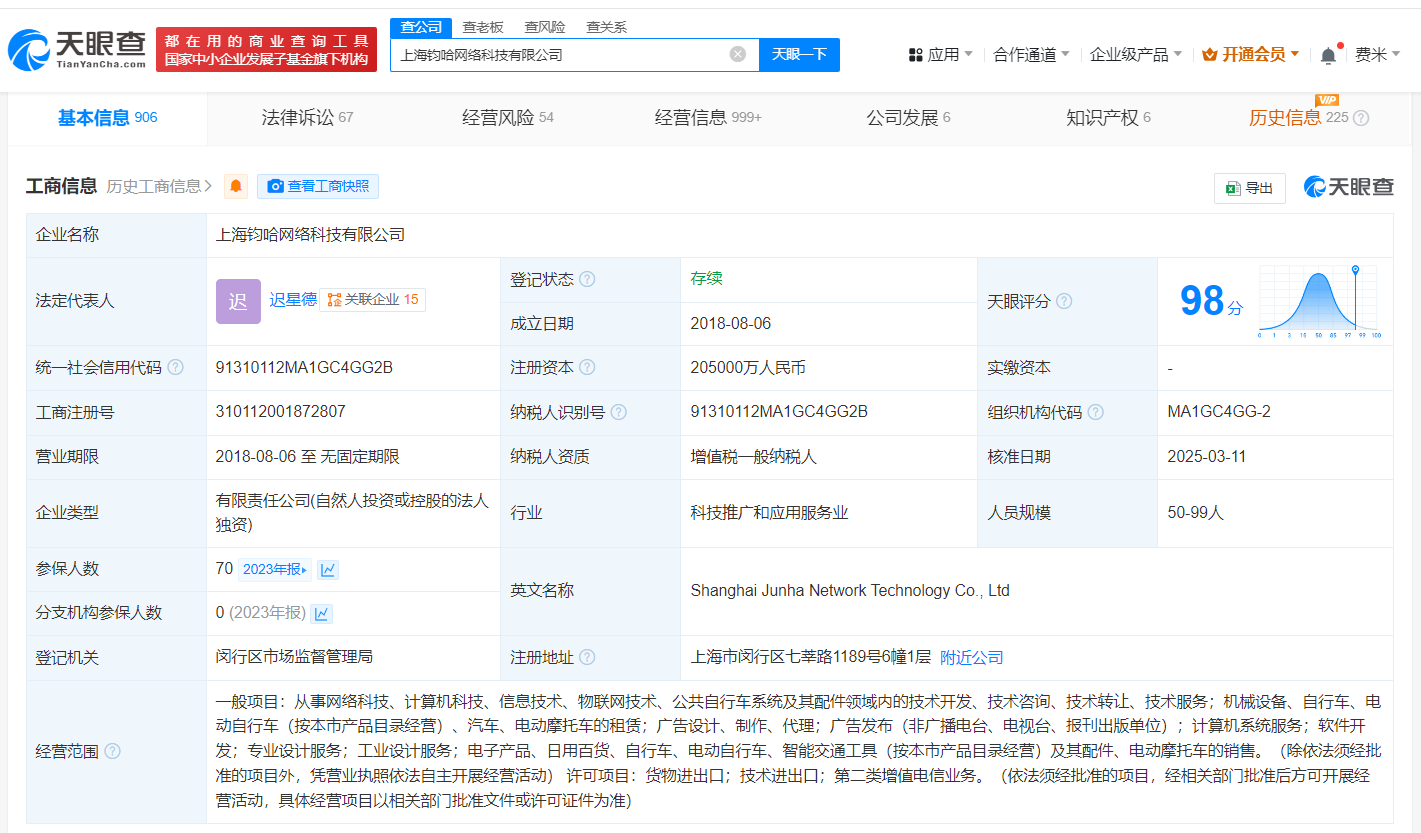Open trend chart icon beside 2023年报

[x=328, y=569]
